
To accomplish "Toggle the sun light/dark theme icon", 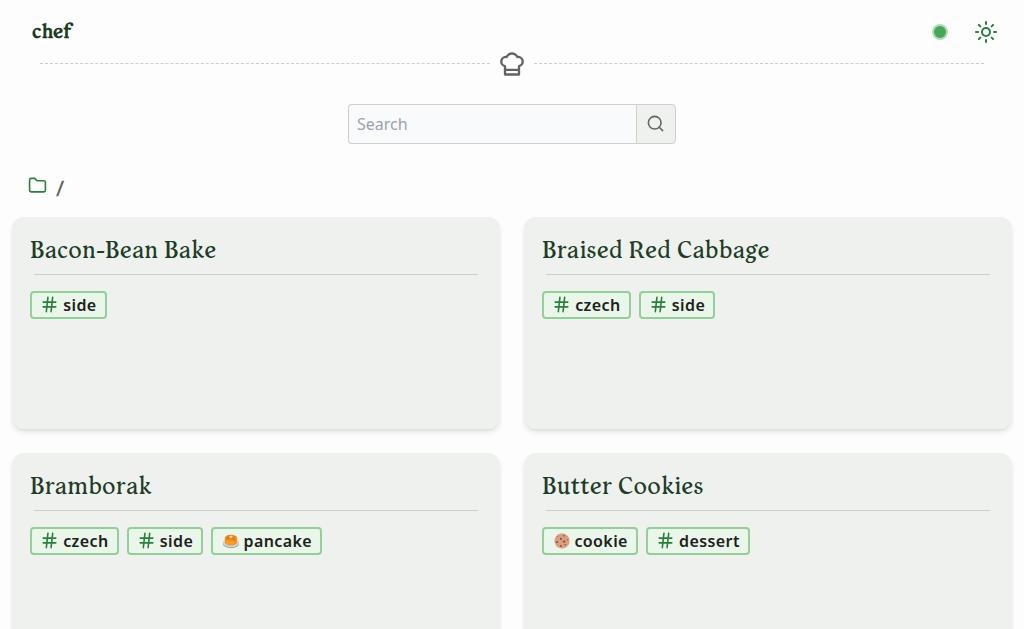I will click(x=985, y=32).
